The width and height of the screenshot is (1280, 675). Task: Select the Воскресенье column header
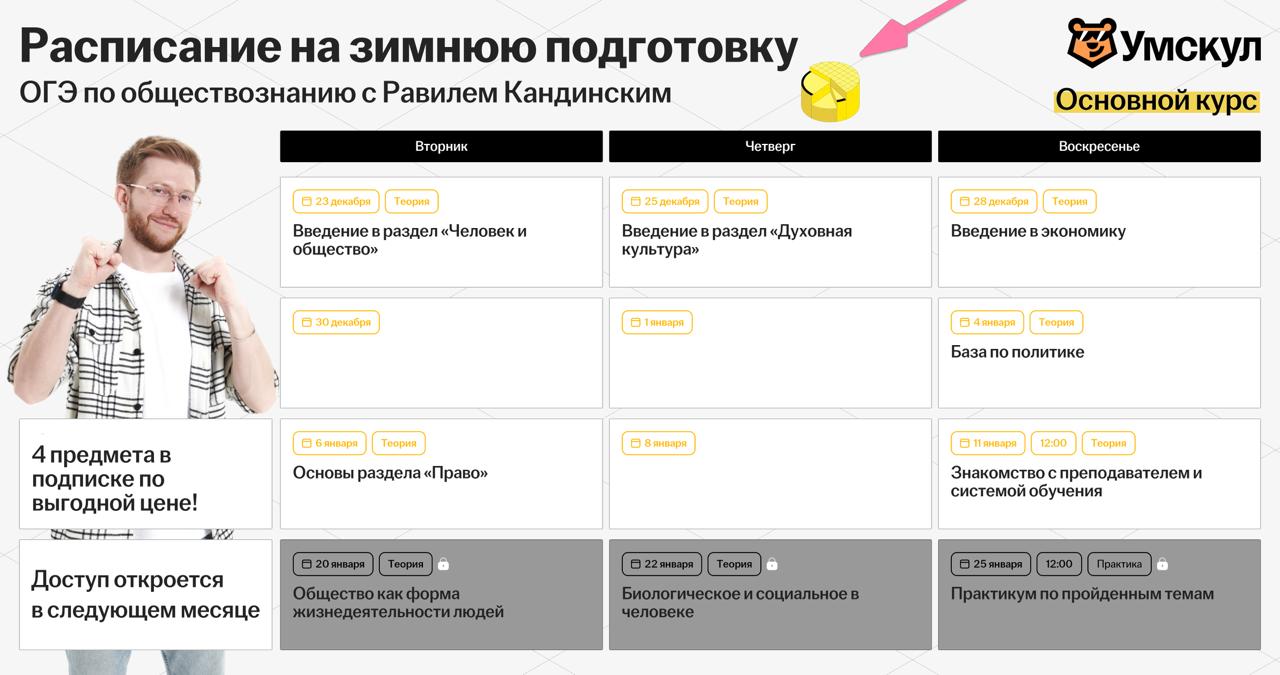(x=1099, y=146)
